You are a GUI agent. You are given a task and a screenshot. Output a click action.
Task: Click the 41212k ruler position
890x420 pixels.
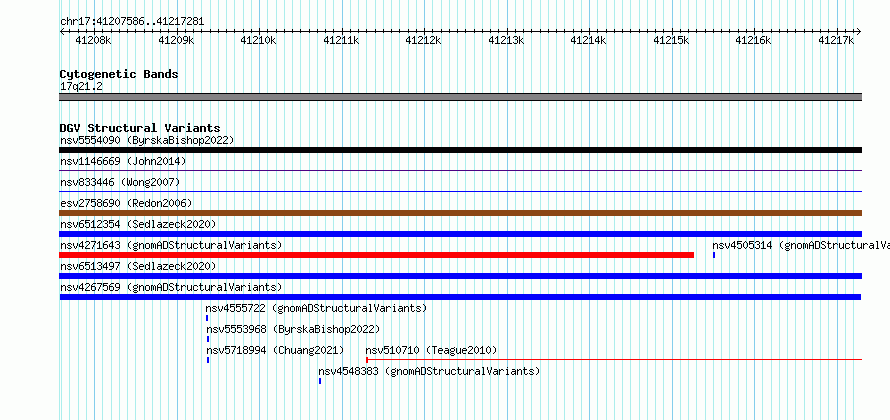pos(423,40)
